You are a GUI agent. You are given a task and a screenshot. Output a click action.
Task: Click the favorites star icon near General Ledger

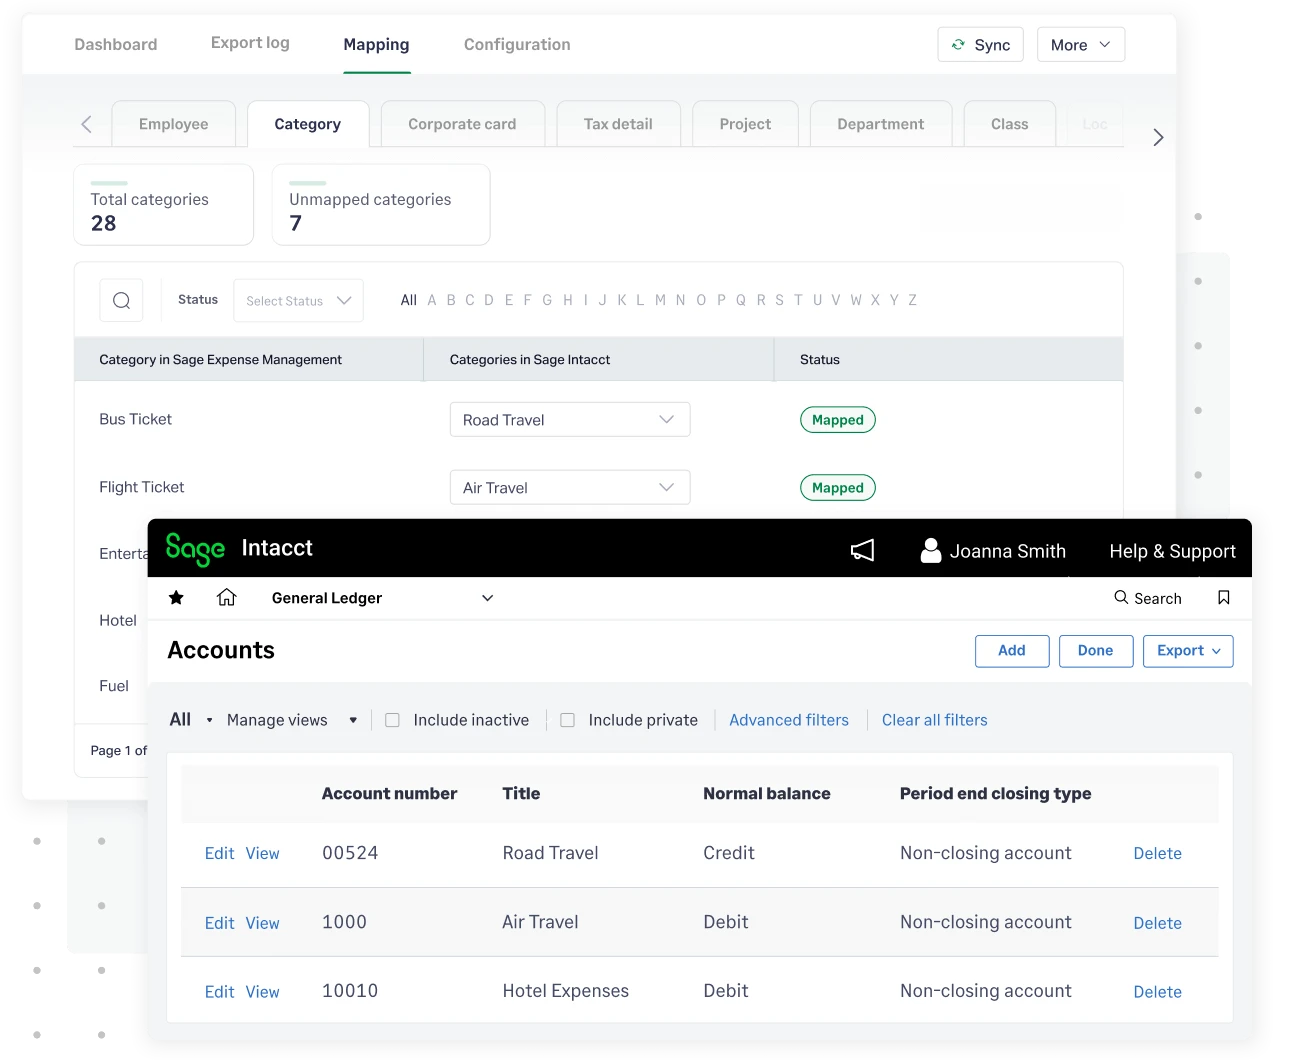[x=176, y=598]
